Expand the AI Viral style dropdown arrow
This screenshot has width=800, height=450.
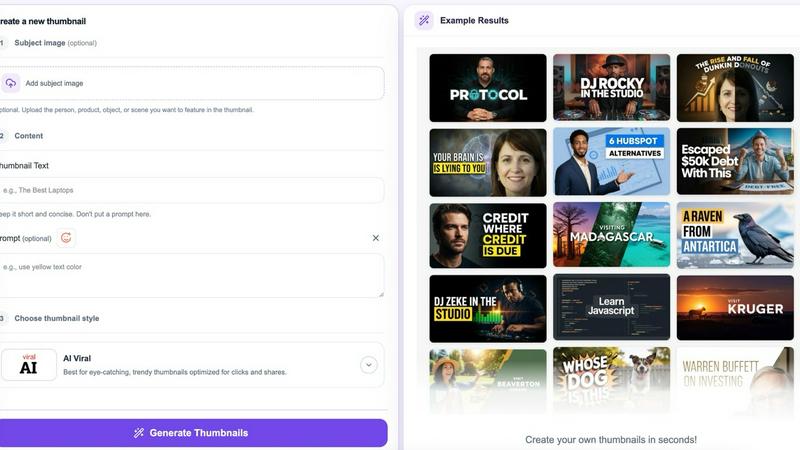368,365
